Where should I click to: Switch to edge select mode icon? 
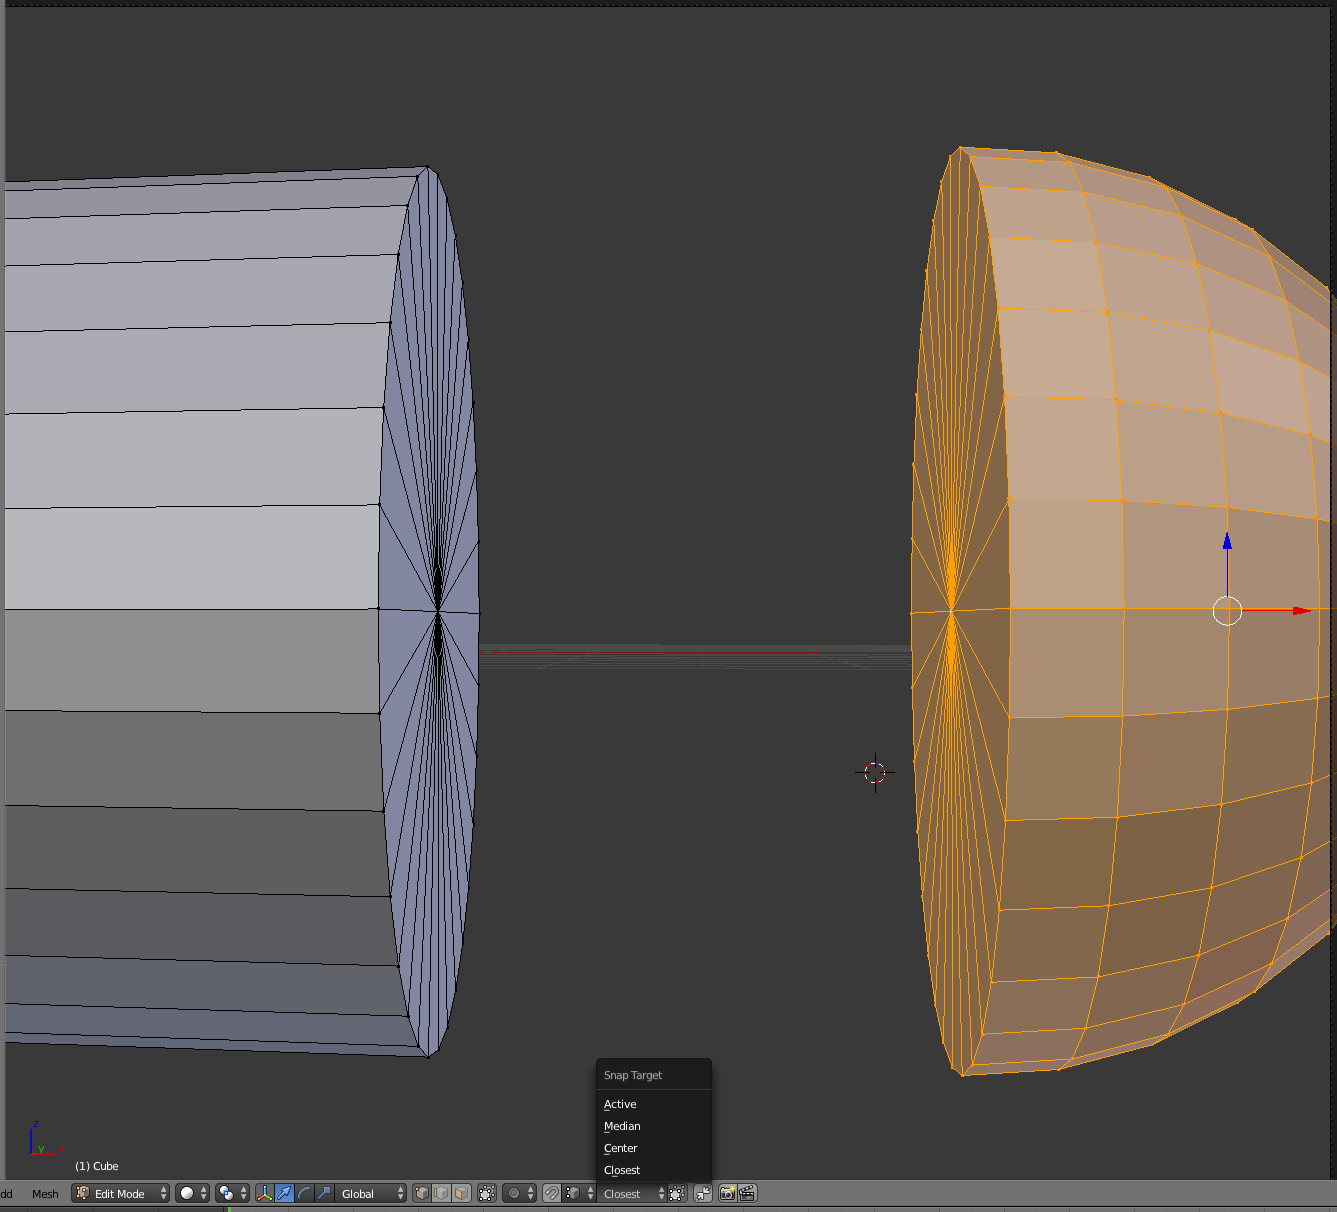442,1193
